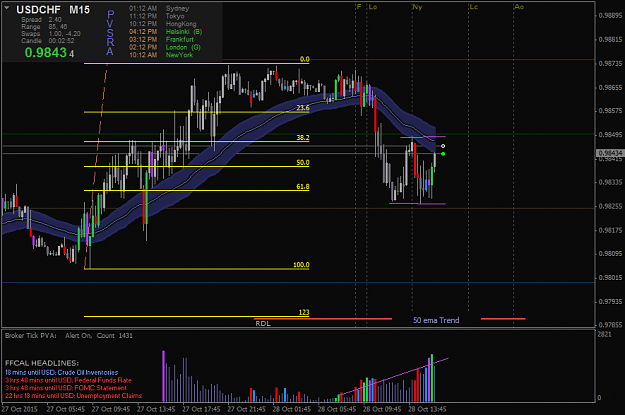Click the USDCHF M15 chart title
625x415 pixels.
tap(53, 10)
